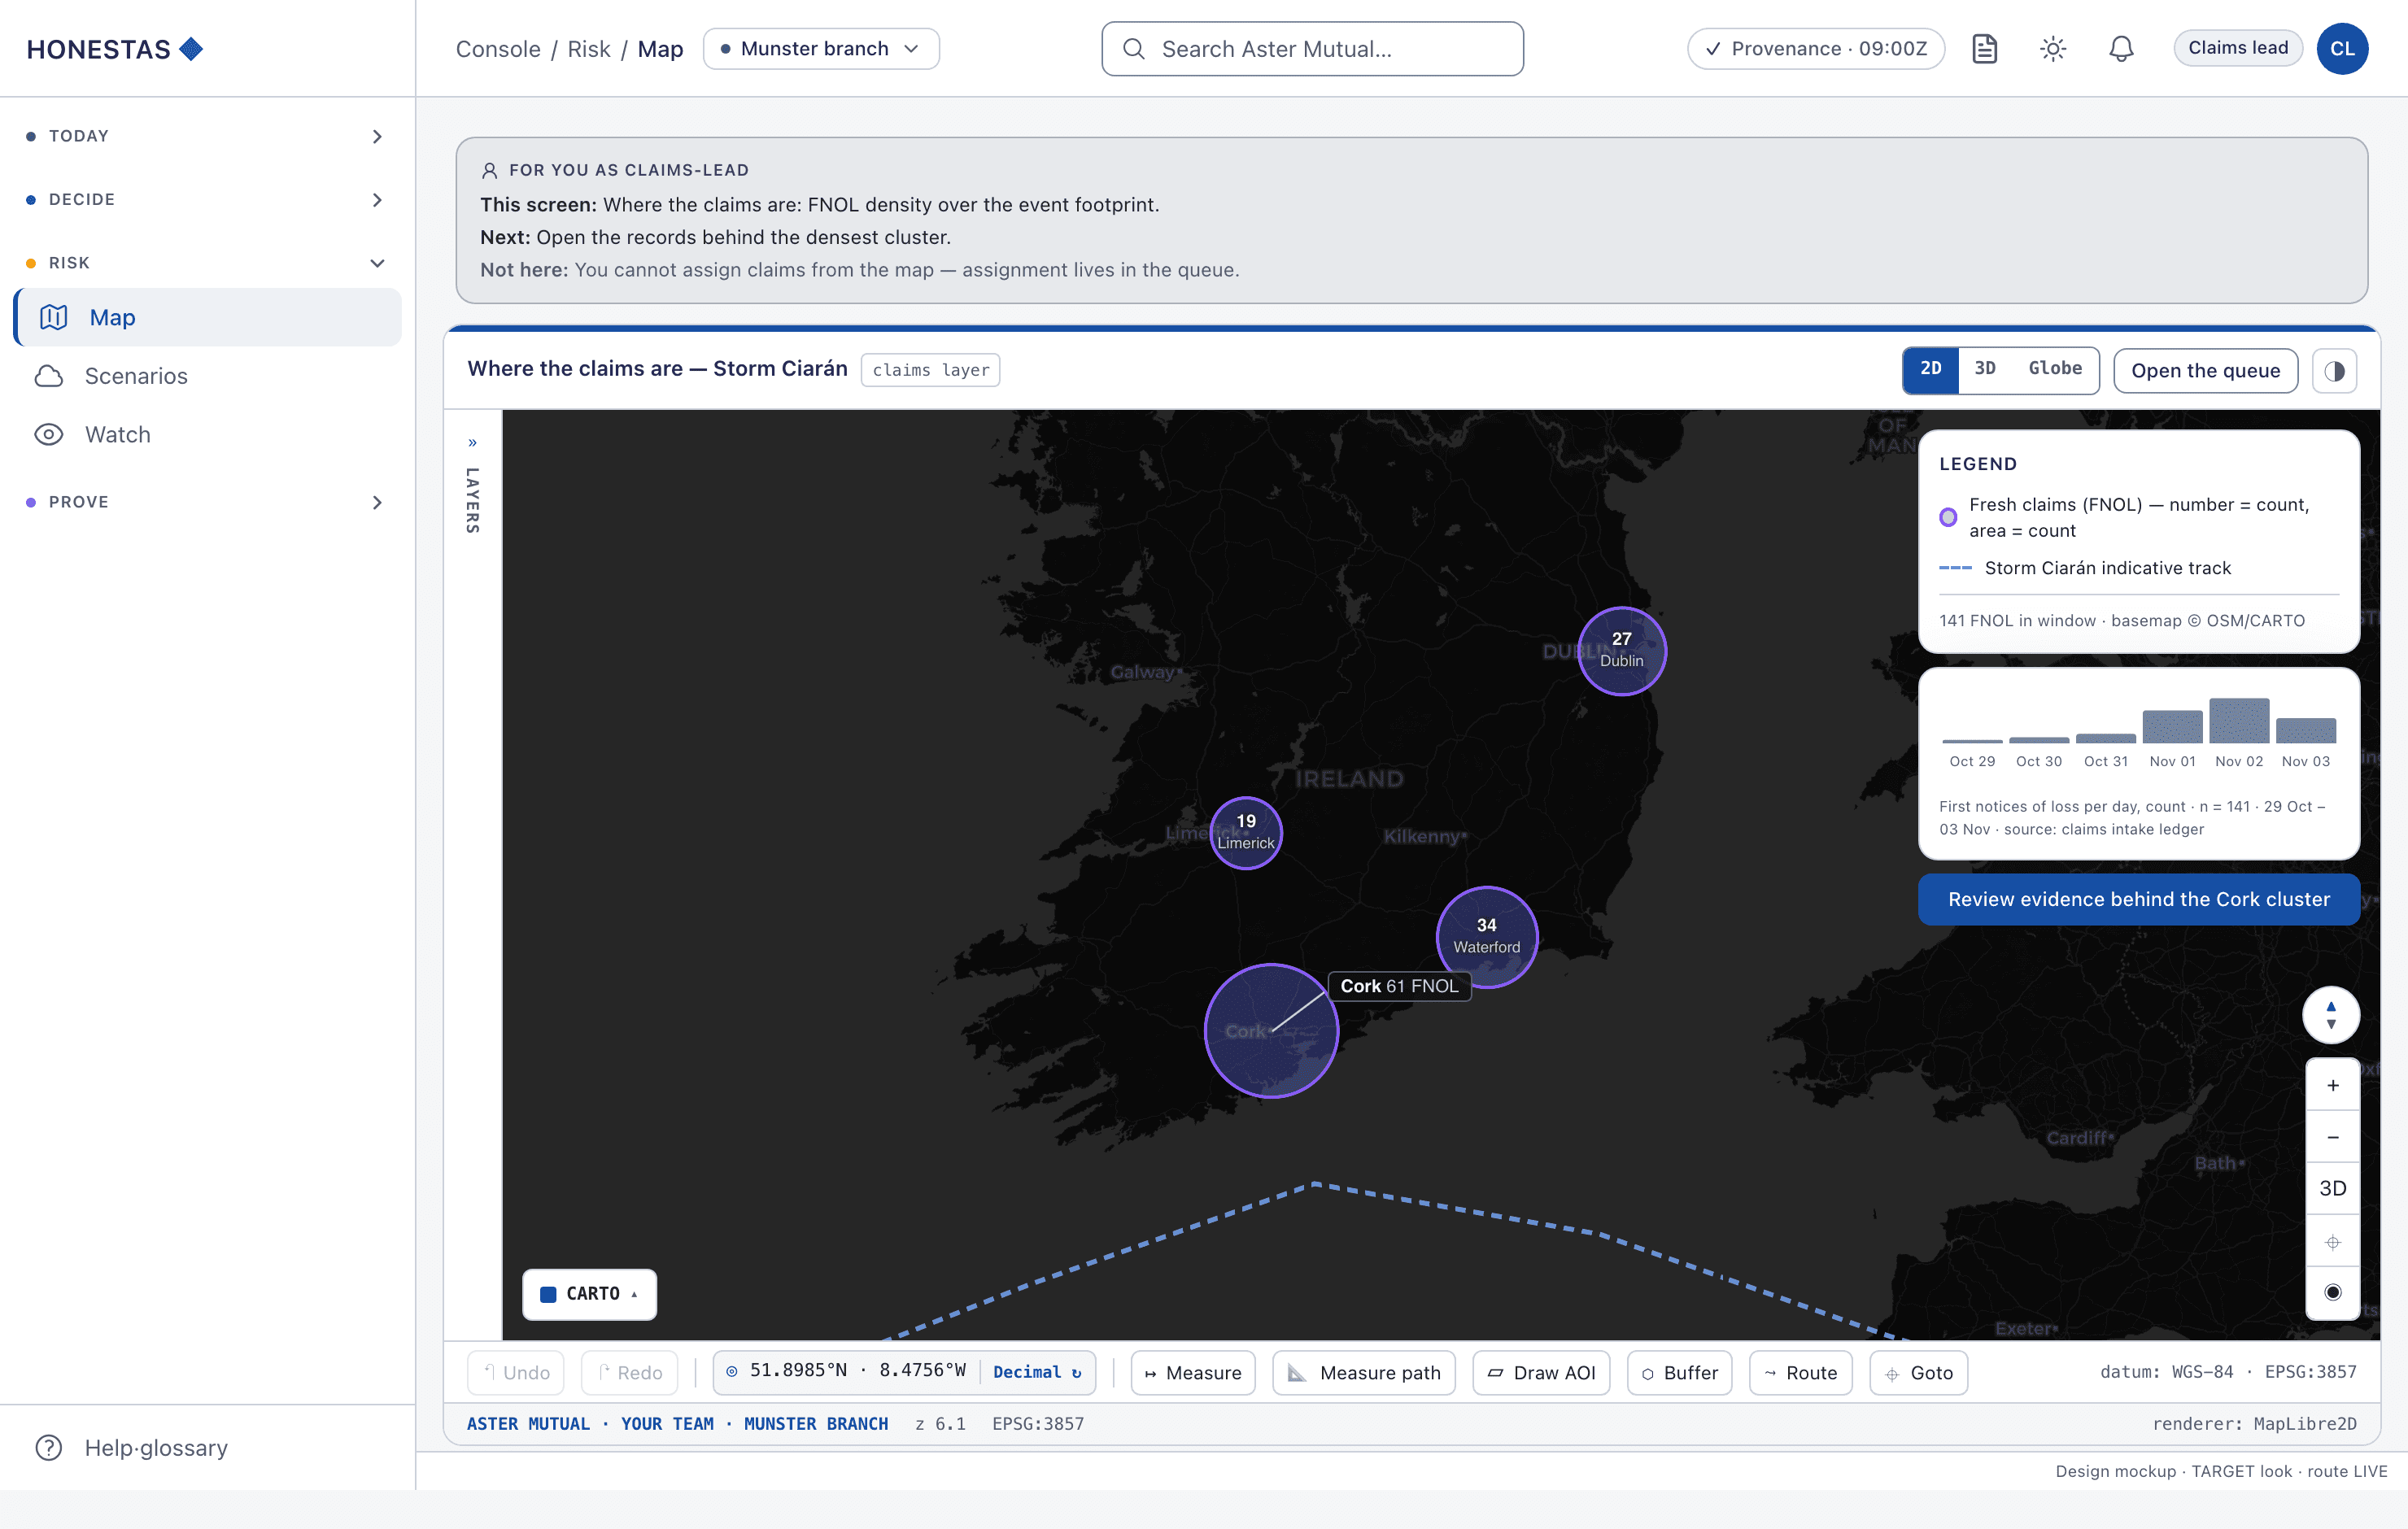Click the Dublin 27 cluster bubble

pyautogui.click(x=1621, y=651)
